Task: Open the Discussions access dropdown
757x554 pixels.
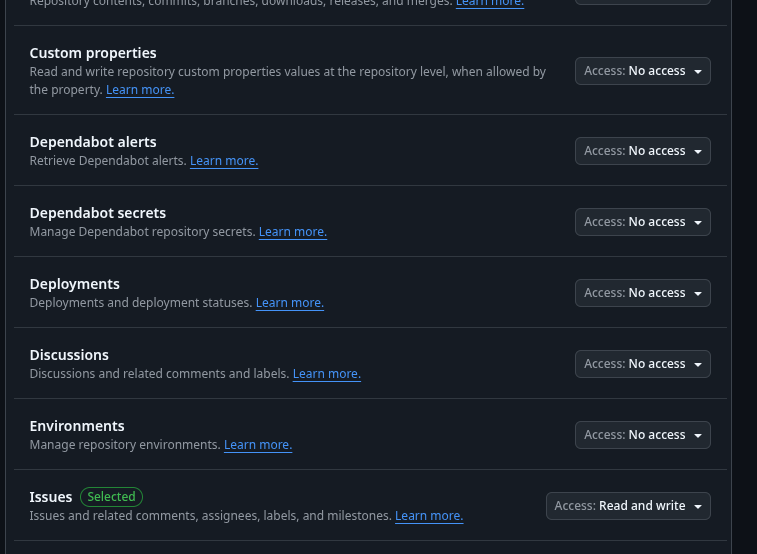Action: click(x=642, y=364)
